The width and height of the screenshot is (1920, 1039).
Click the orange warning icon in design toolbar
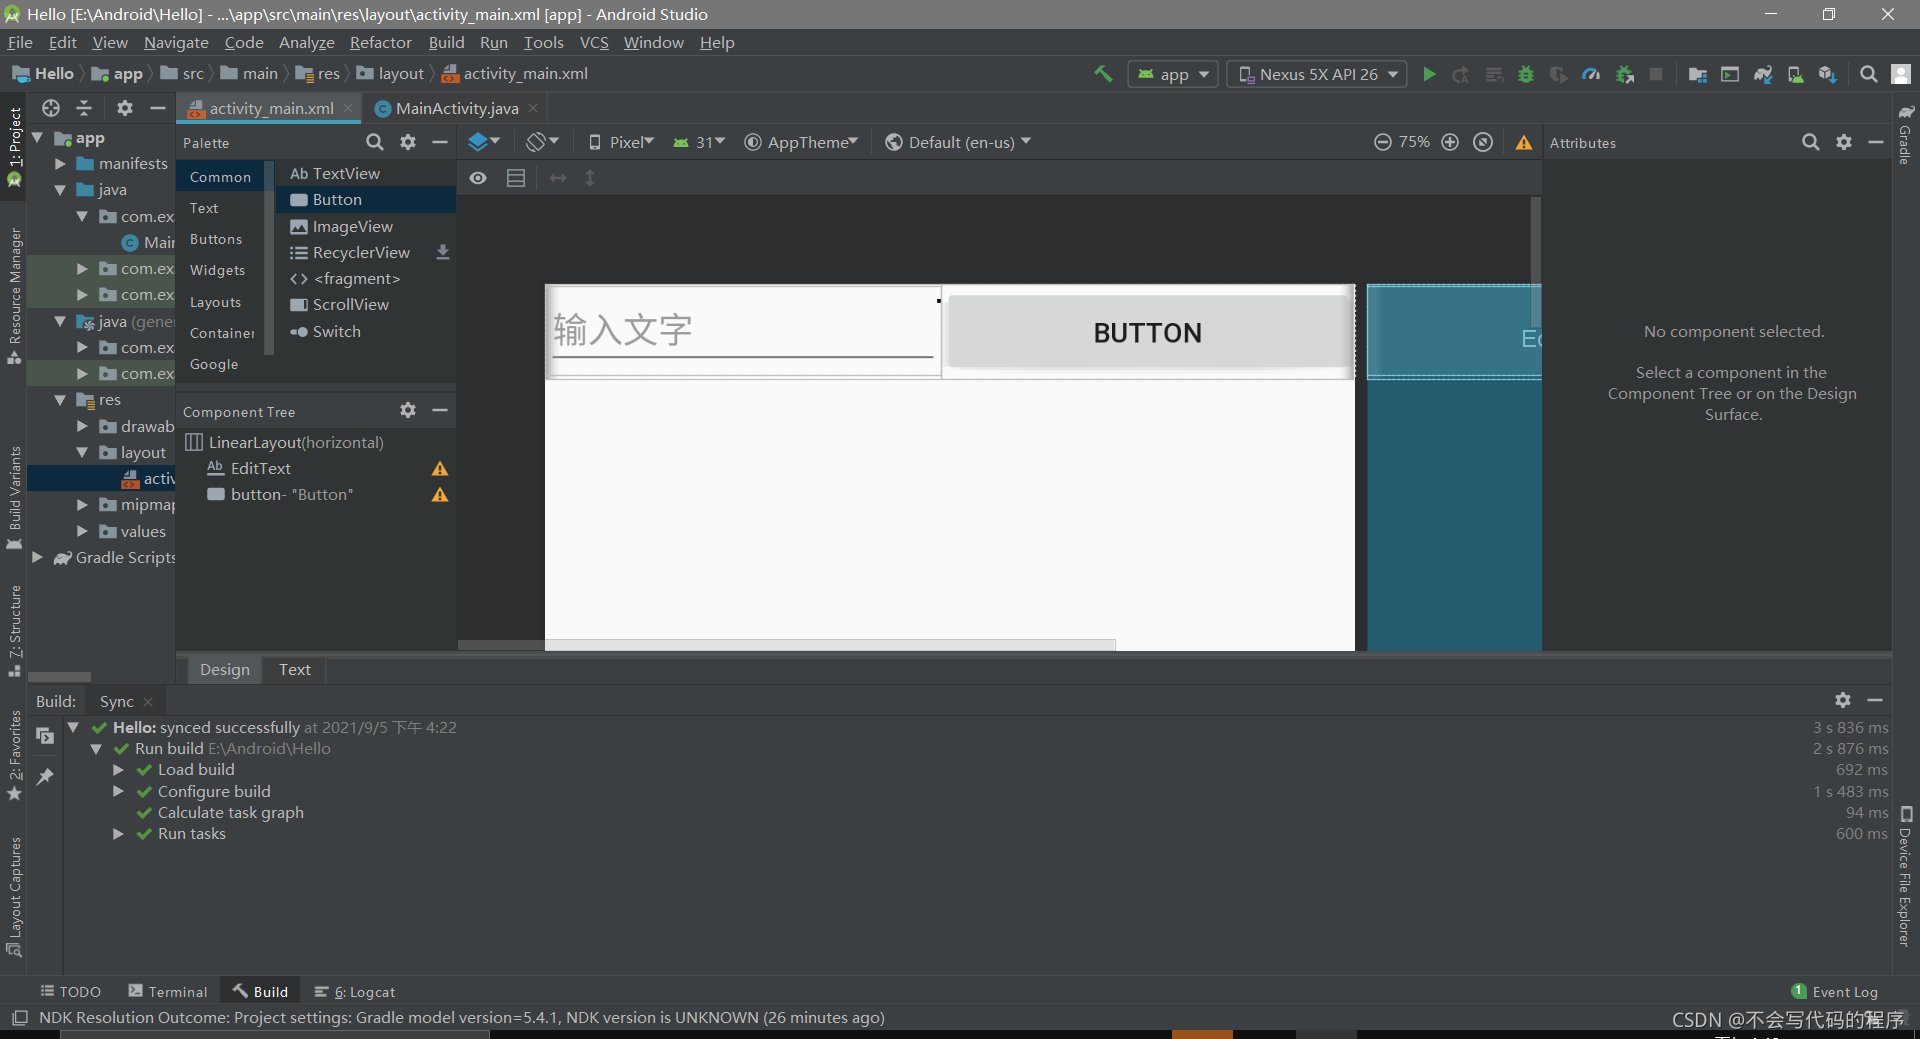[1524, 143]
